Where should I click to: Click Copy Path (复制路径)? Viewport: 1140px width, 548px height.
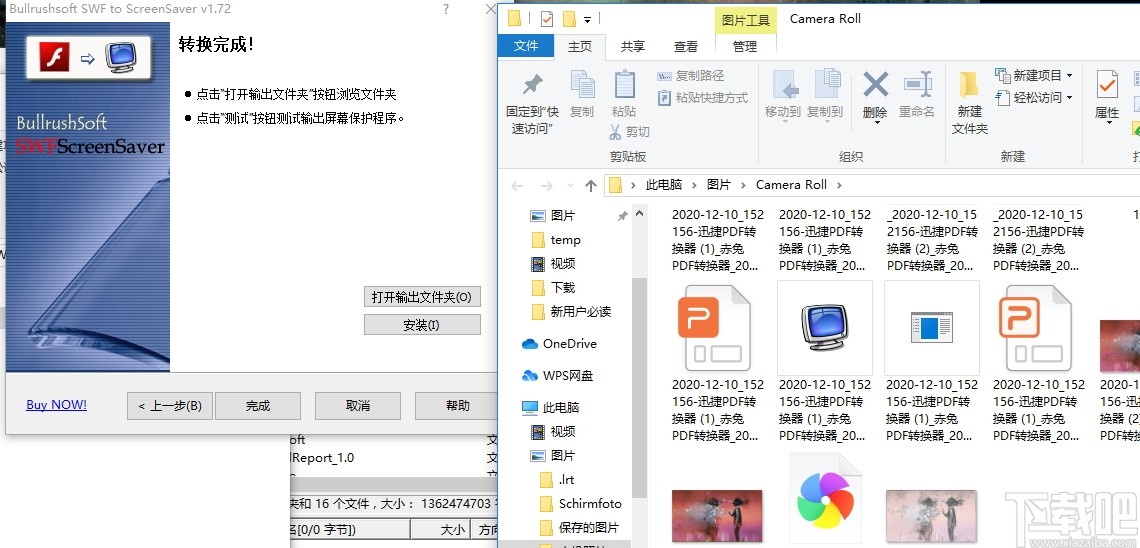[691, 76]
